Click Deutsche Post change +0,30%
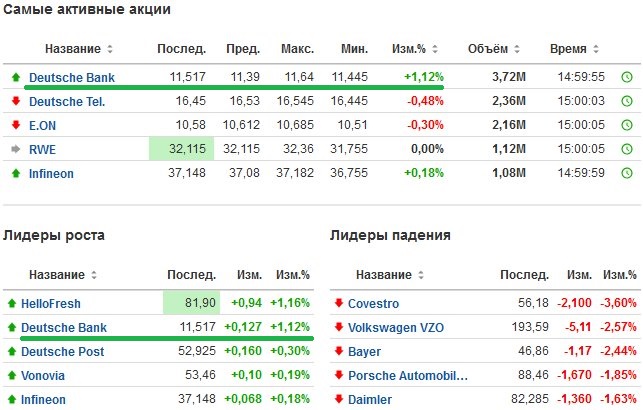This screenshot has height=410, width=643. pos(290,351)
